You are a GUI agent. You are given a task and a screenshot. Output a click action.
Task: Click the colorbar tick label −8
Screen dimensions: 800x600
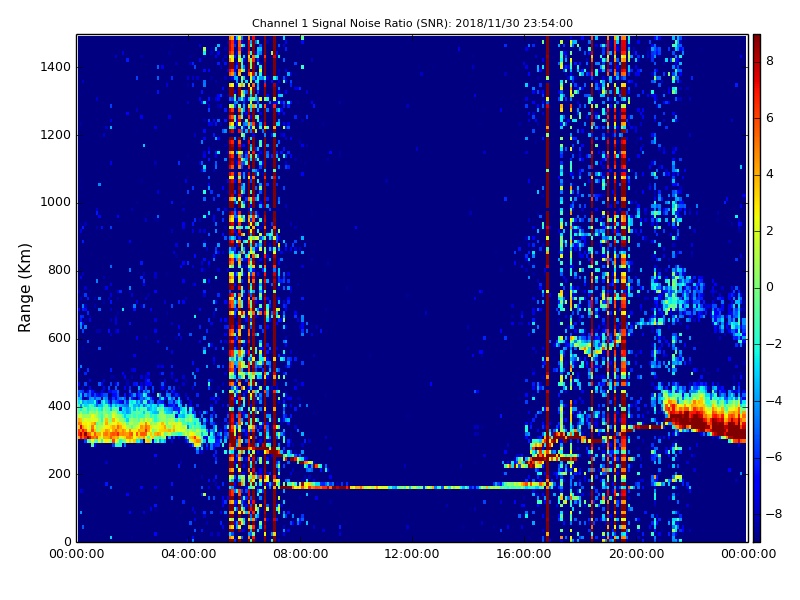click(774, 514)
